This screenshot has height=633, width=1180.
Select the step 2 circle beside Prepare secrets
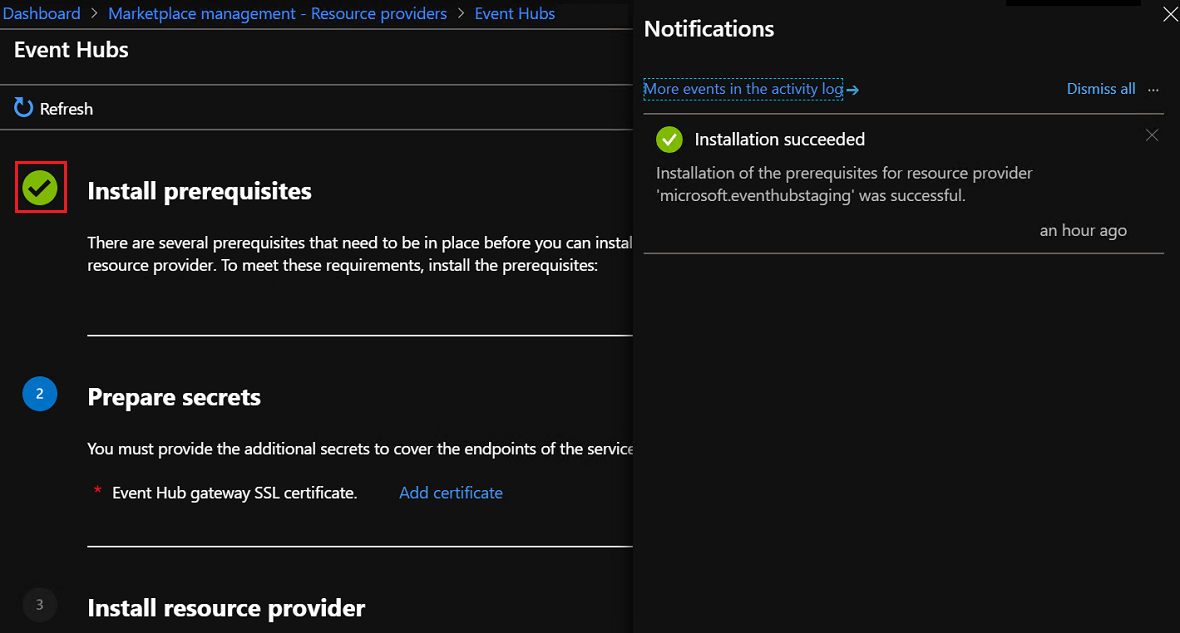point(40,394)
